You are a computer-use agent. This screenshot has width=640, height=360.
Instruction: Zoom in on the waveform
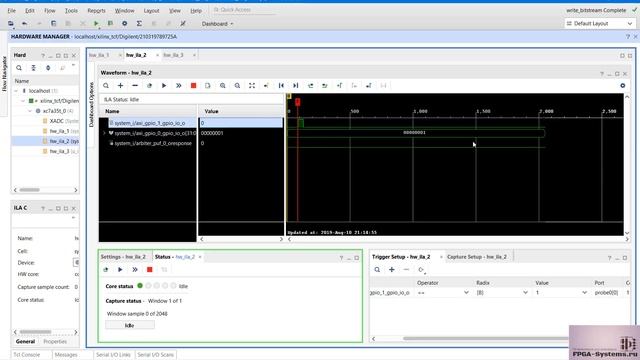(222, 86)
